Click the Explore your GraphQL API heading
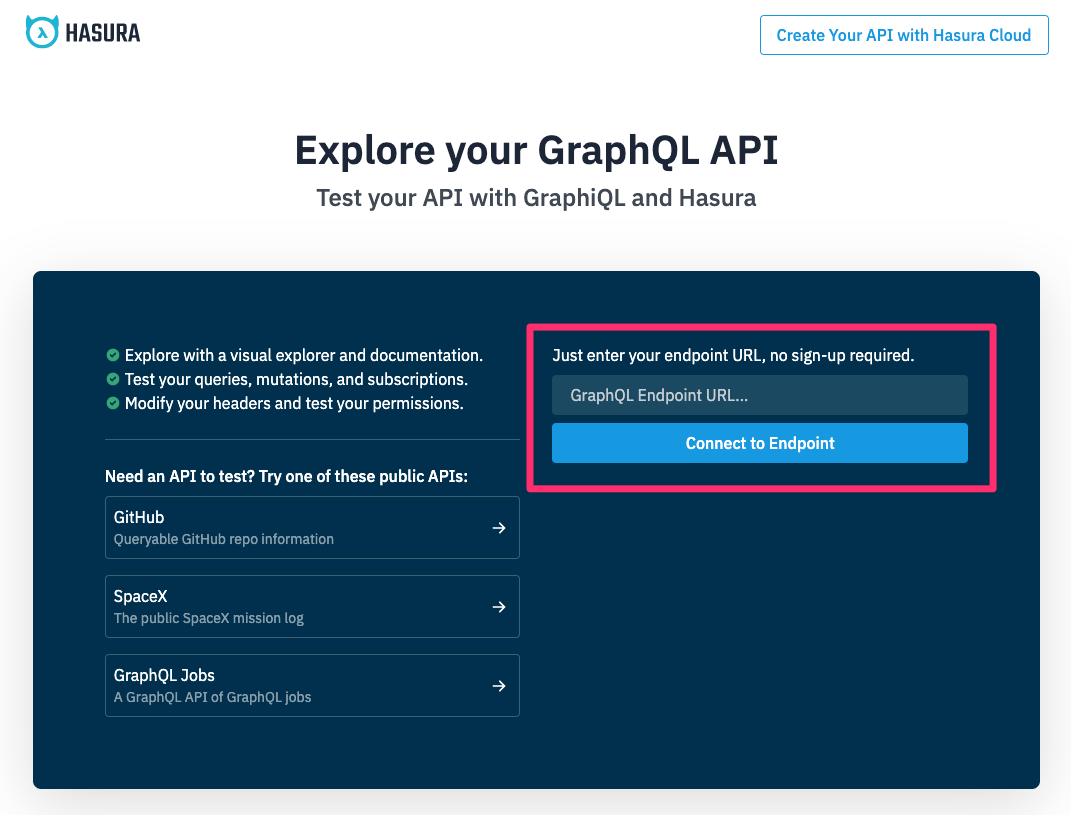1071x815 pixels. [536, 150]
